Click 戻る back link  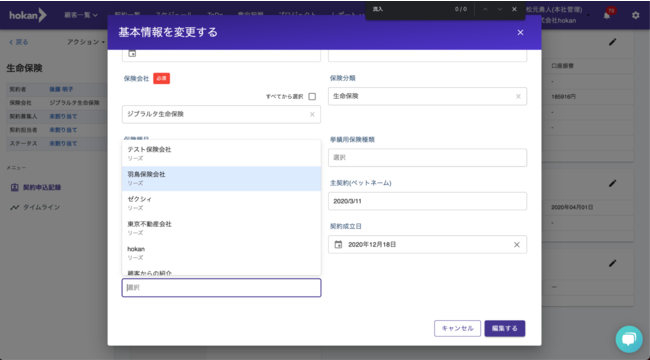point(19,42)
